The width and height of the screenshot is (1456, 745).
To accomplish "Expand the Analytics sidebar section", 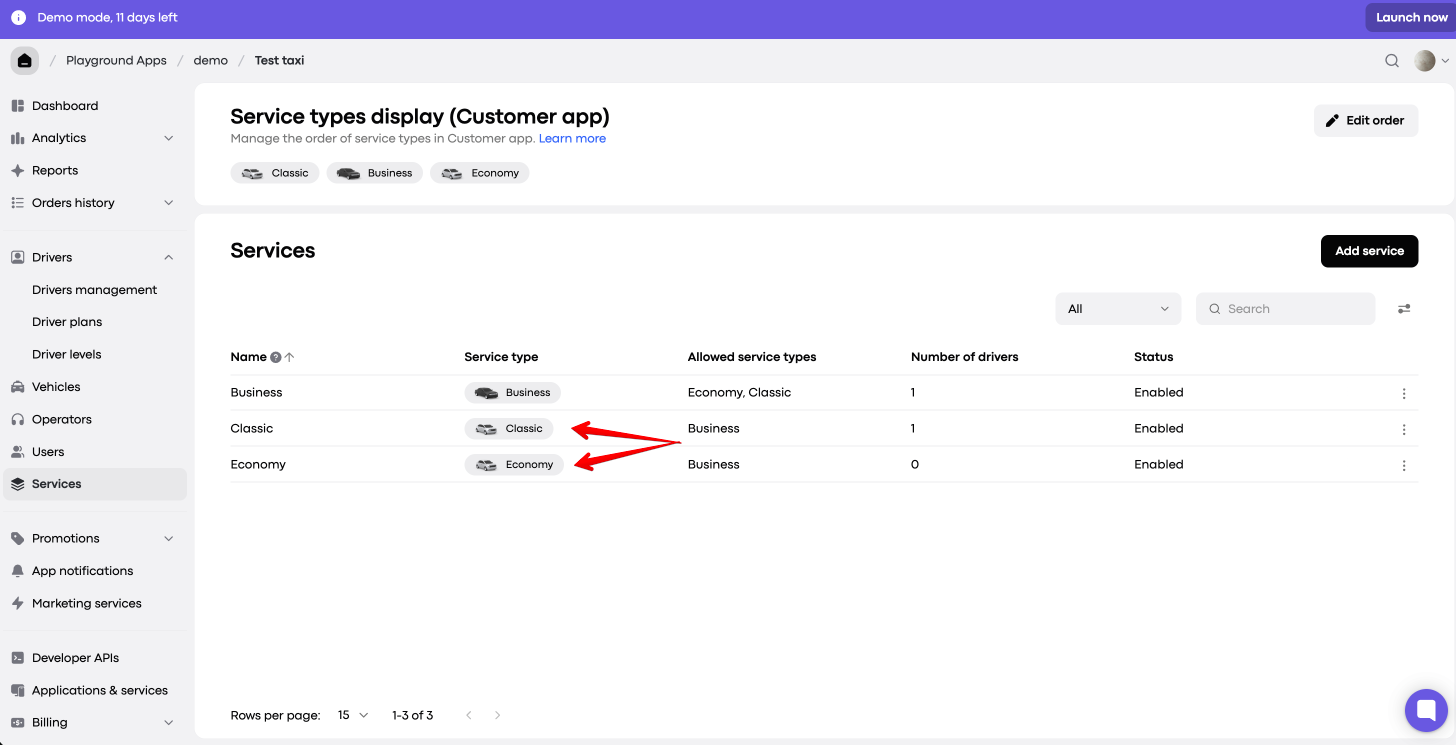I will pyautogui.click(x=169, y=138).
